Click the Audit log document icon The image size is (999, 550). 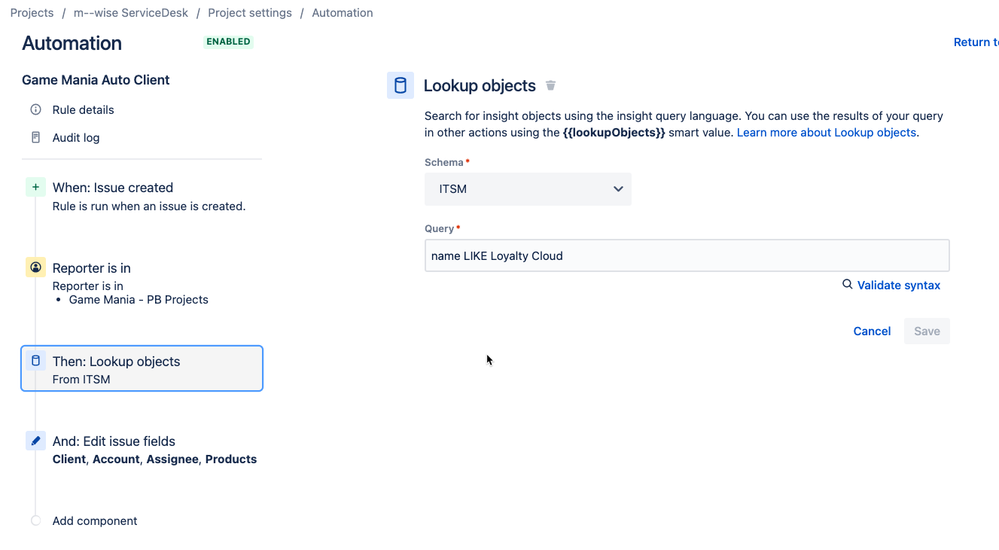point(36,138)
